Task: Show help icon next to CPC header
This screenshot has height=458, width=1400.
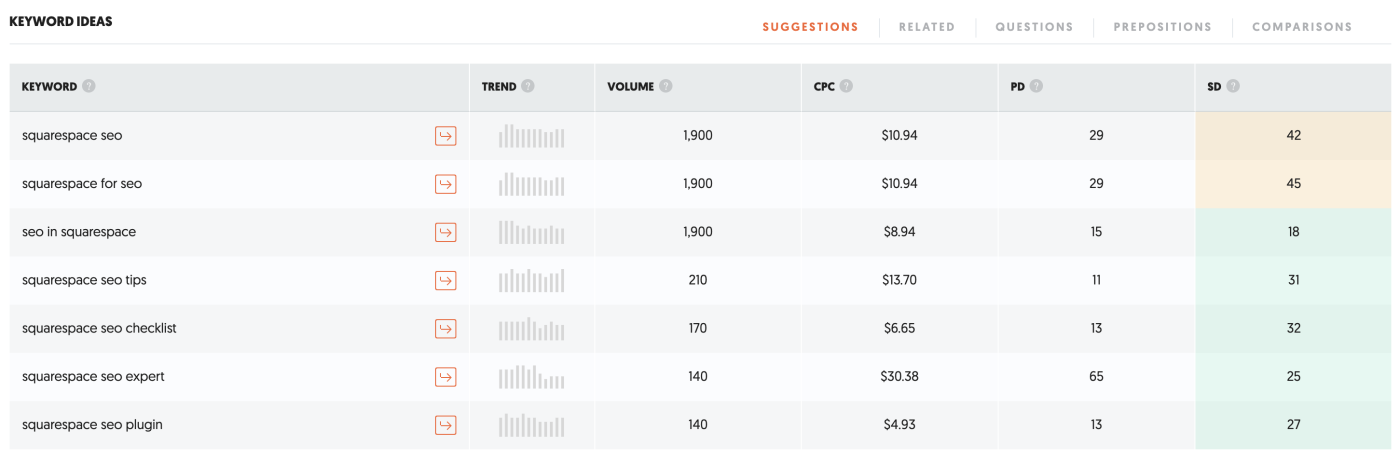Action: 846,87
